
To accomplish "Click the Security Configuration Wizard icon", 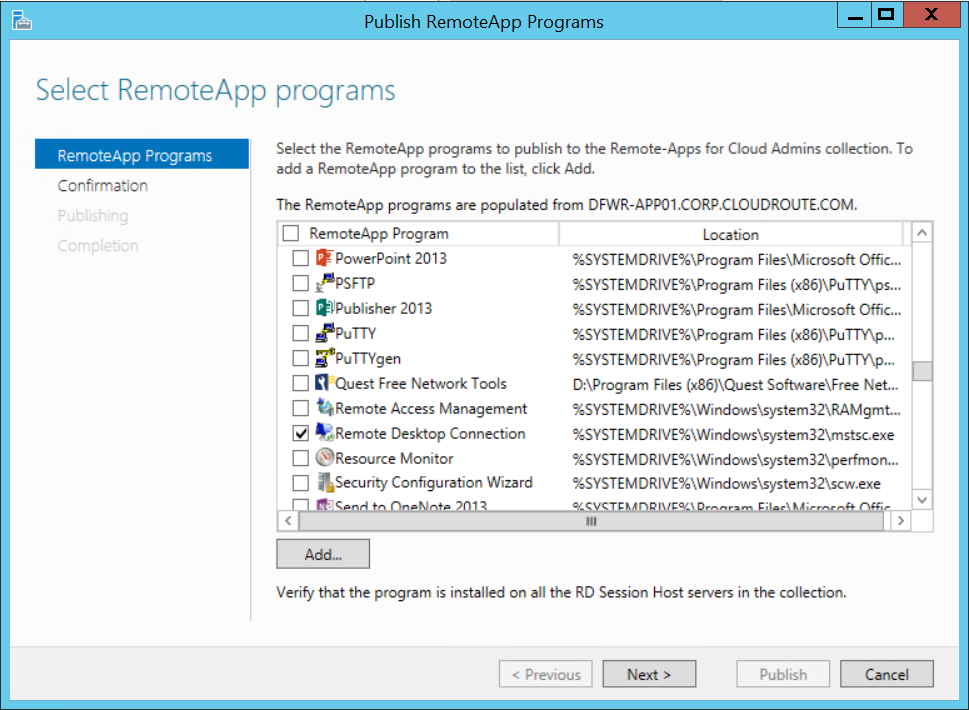I will tap(324, 483).
